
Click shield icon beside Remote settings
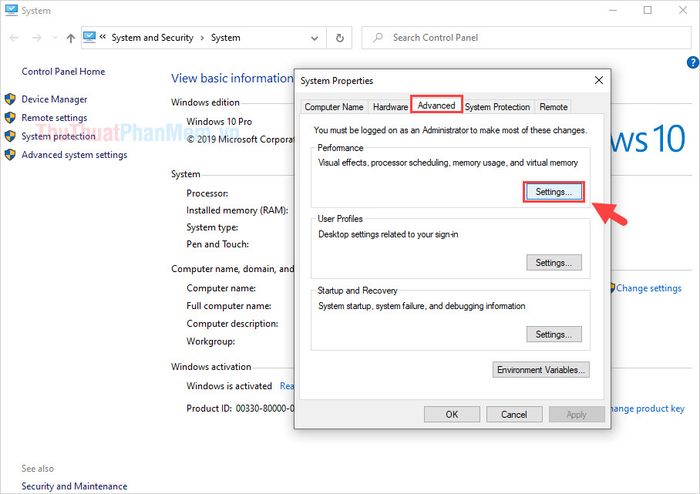(10, 117)
